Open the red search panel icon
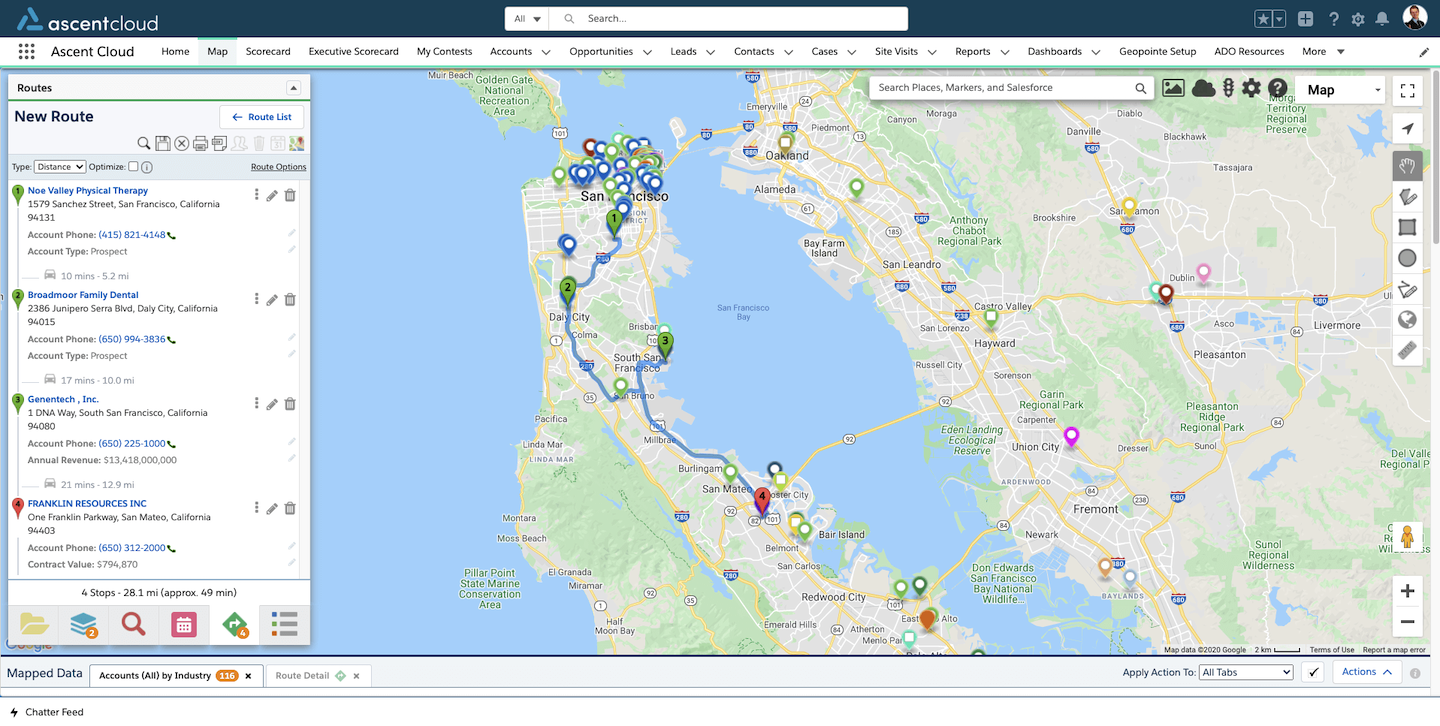 [133, 625]
